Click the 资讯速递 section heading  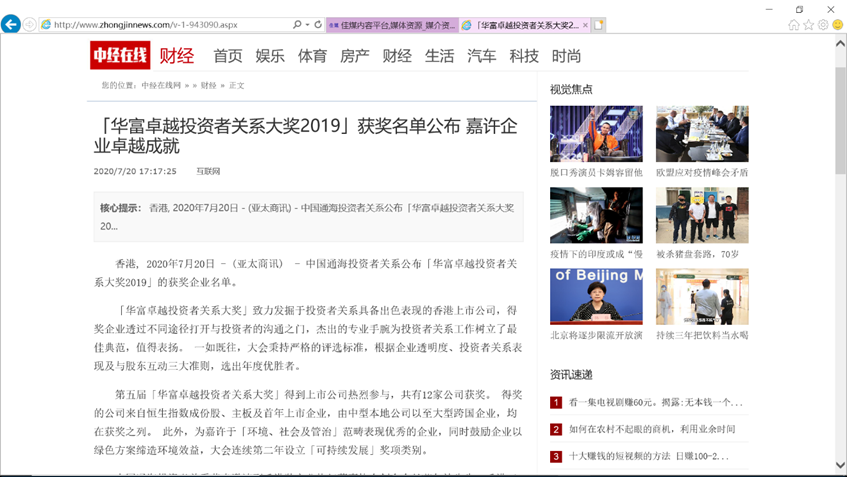pos(571,374)
